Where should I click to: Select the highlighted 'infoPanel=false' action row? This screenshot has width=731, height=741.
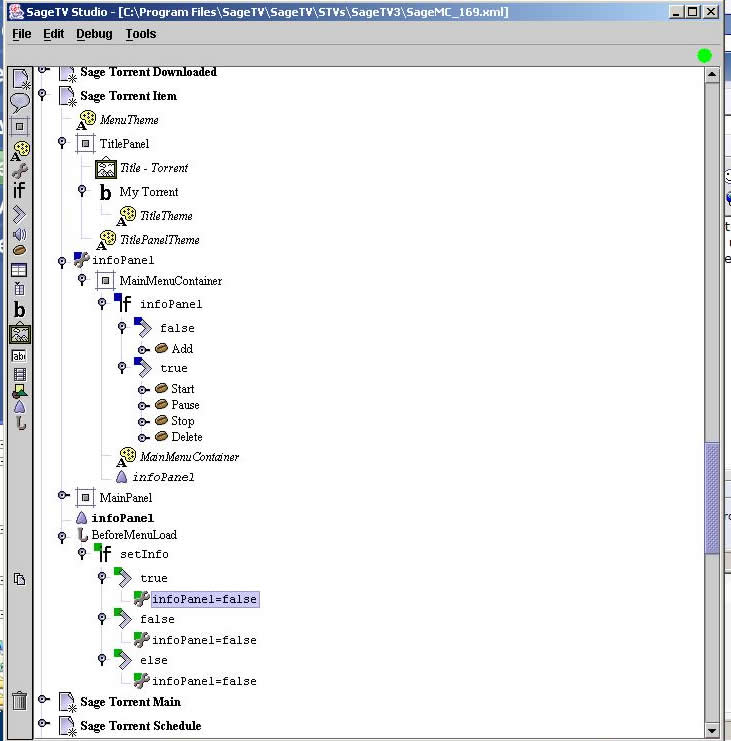pyautogui.click(x=205, y=599)
